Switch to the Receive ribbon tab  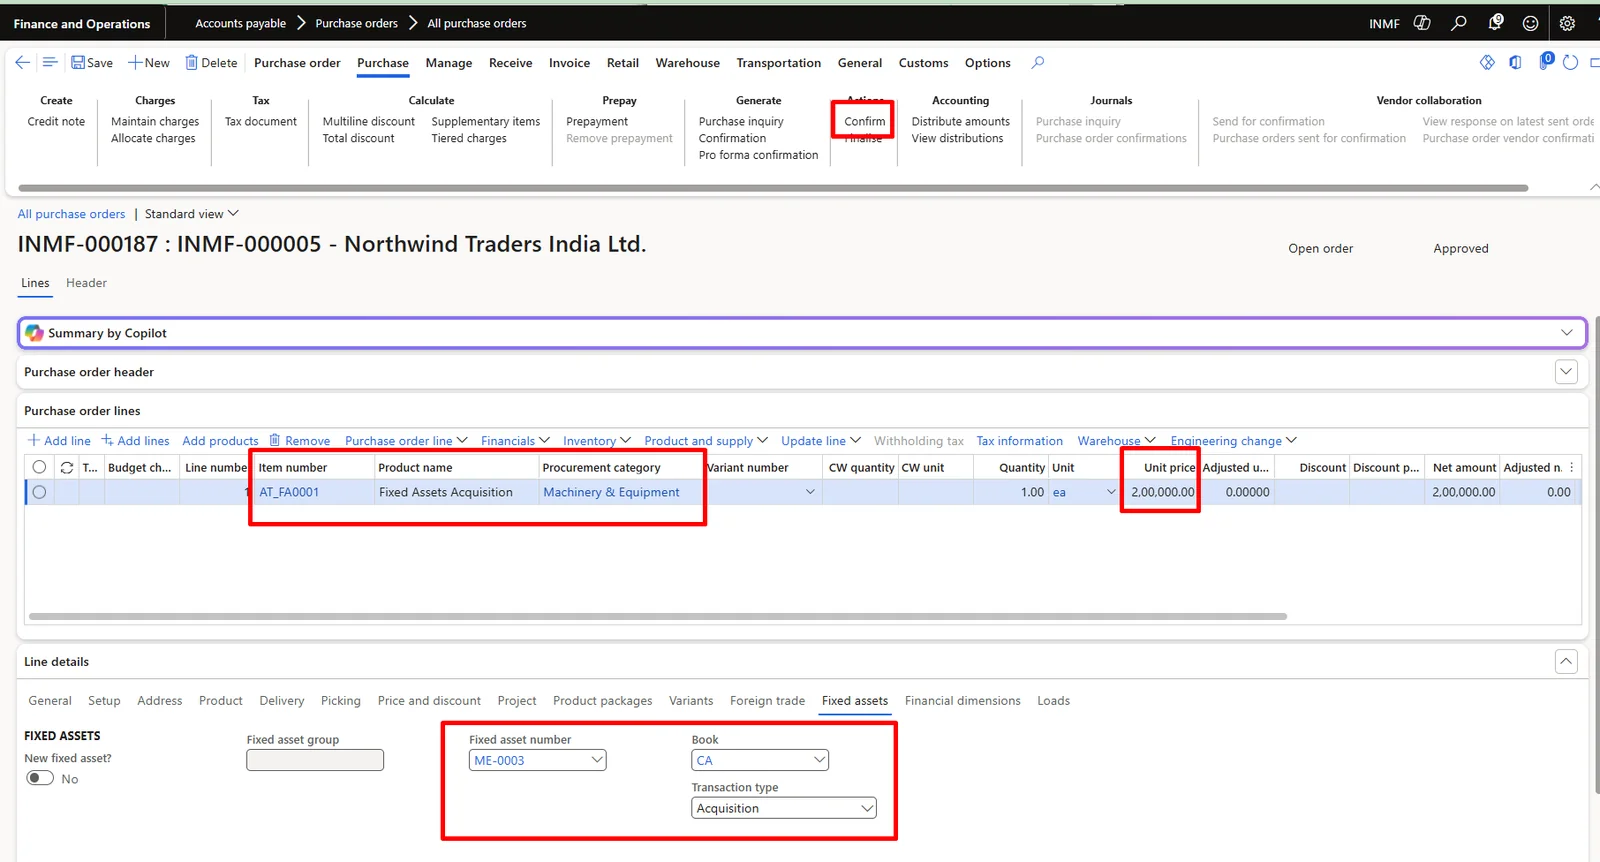tap(510, 63)
